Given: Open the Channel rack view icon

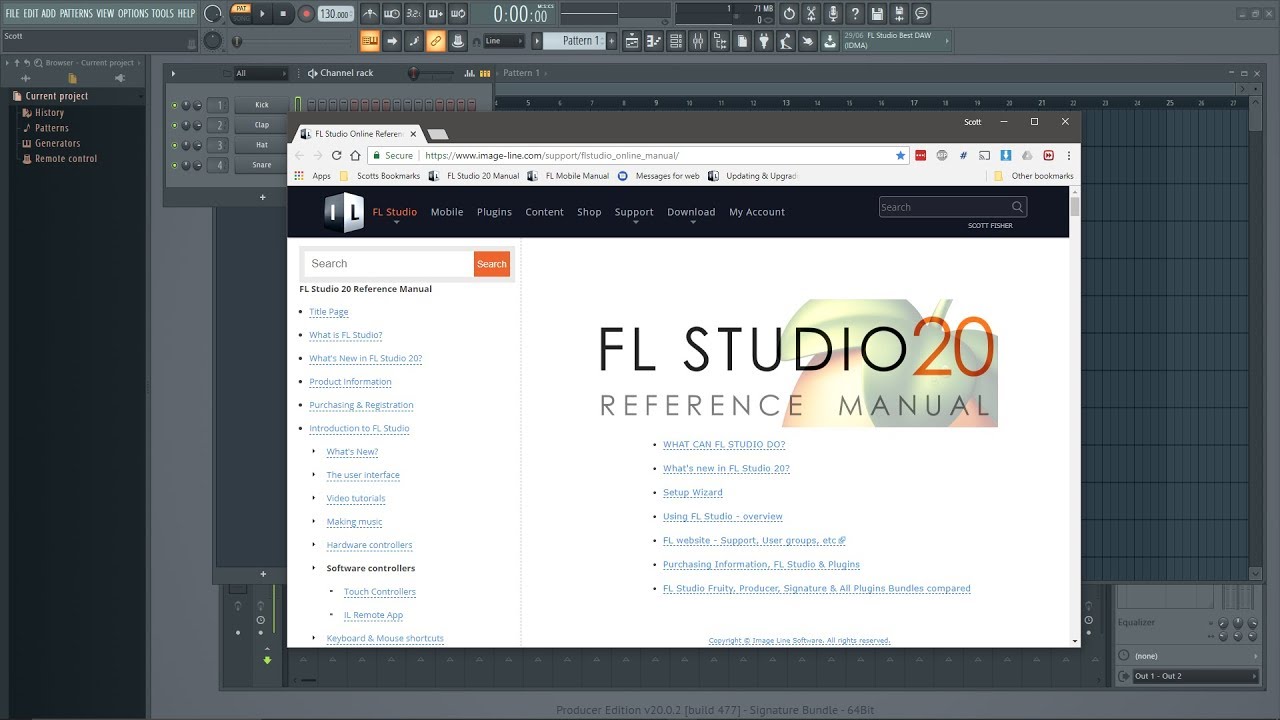Looking at the screenshot, I should [x=676, y=41].
